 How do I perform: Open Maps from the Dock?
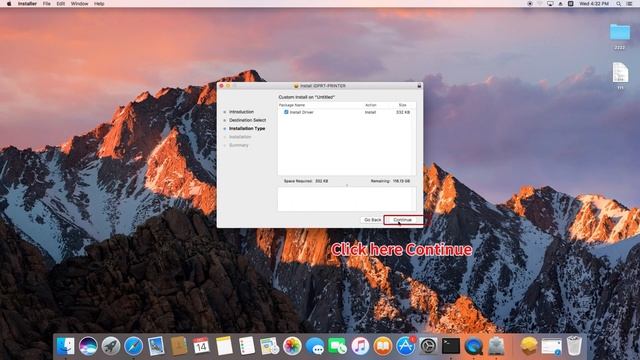269,346
